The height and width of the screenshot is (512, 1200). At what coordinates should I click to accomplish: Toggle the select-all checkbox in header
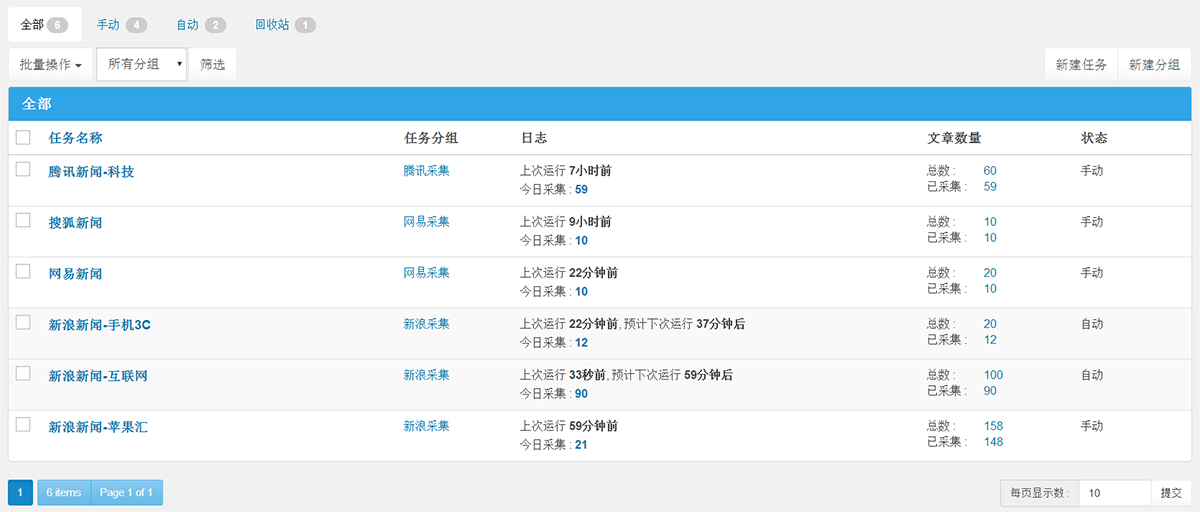pos(23,138)
